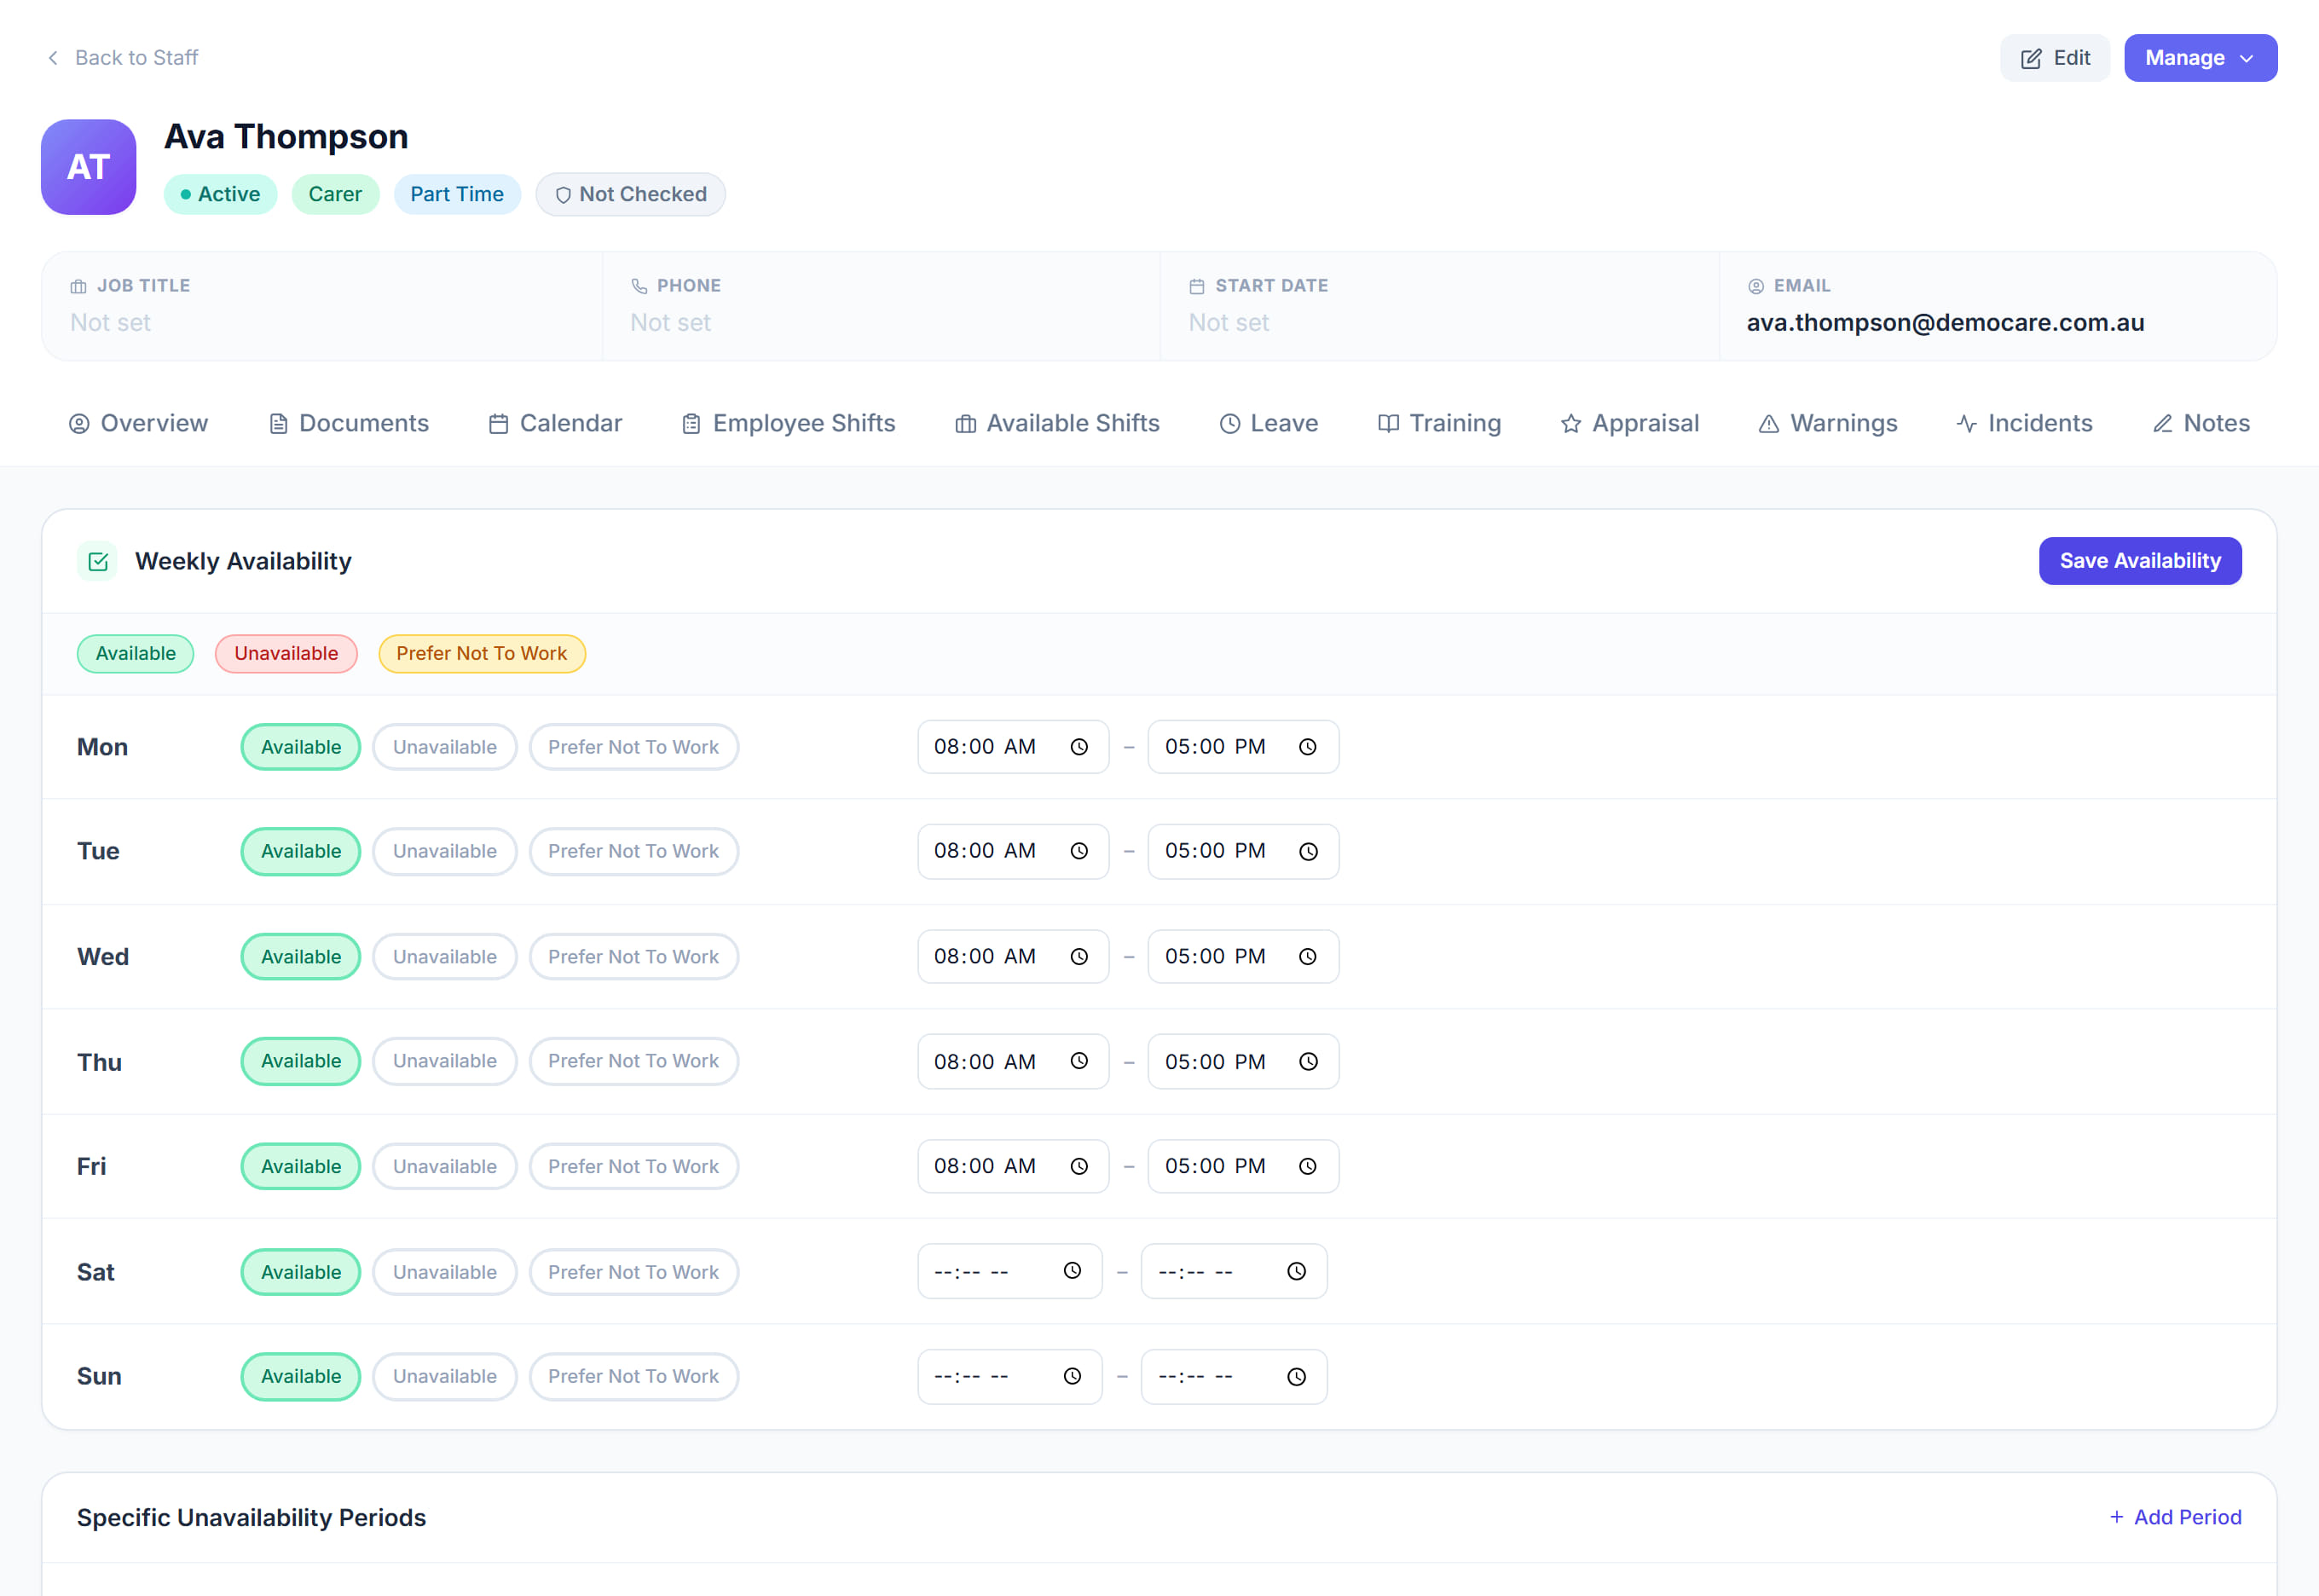Click the back arrow chevron icon
This screenshot has width=2319, height=1596.
point(53,58)
